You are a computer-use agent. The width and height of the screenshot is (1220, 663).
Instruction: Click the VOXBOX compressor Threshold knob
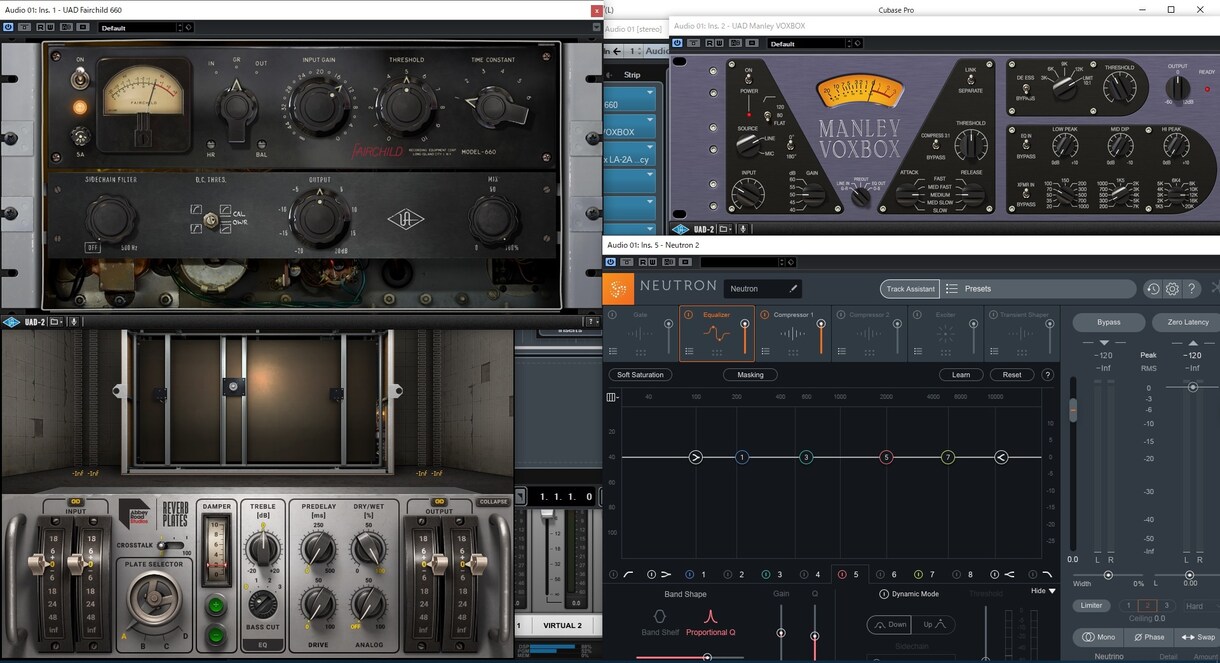pos(970,146)
